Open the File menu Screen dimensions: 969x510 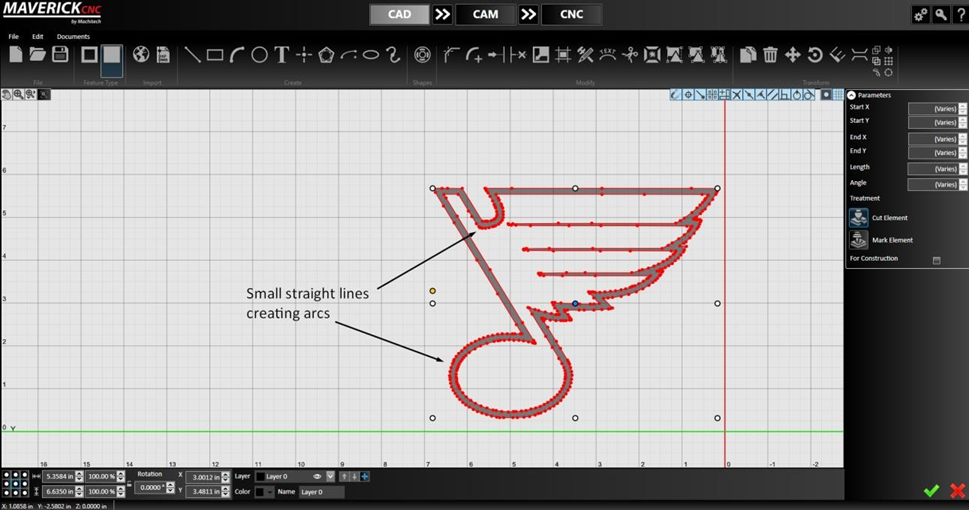tap(14, 36)
